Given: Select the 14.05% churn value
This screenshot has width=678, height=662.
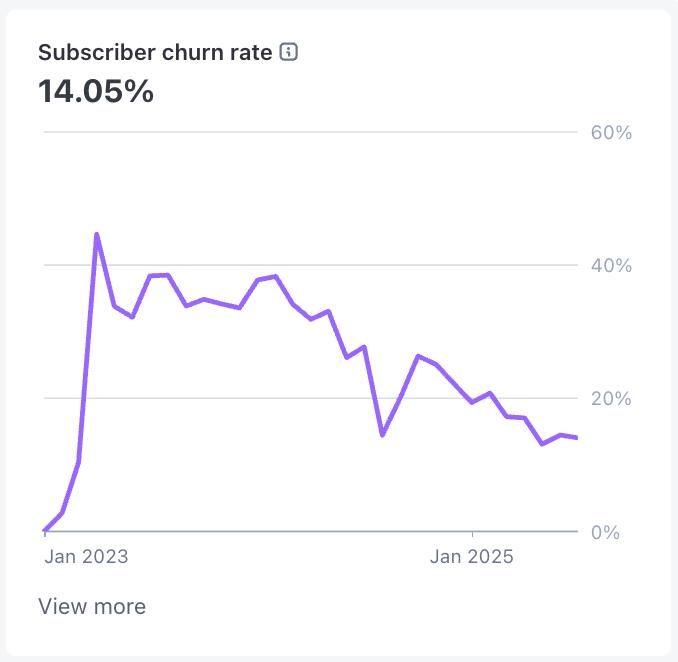Looking at the screenshot, I should click(96, 92).
